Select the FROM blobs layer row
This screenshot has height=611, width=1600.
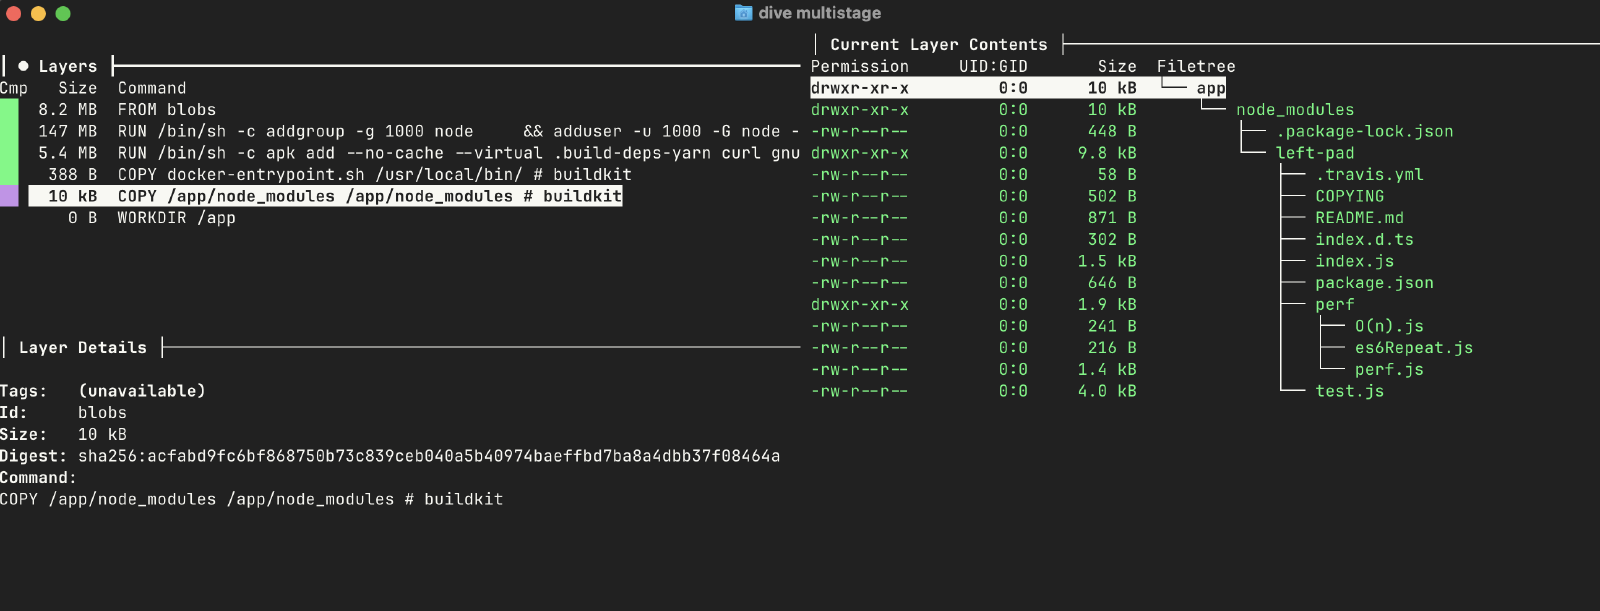tap(166, 110)
